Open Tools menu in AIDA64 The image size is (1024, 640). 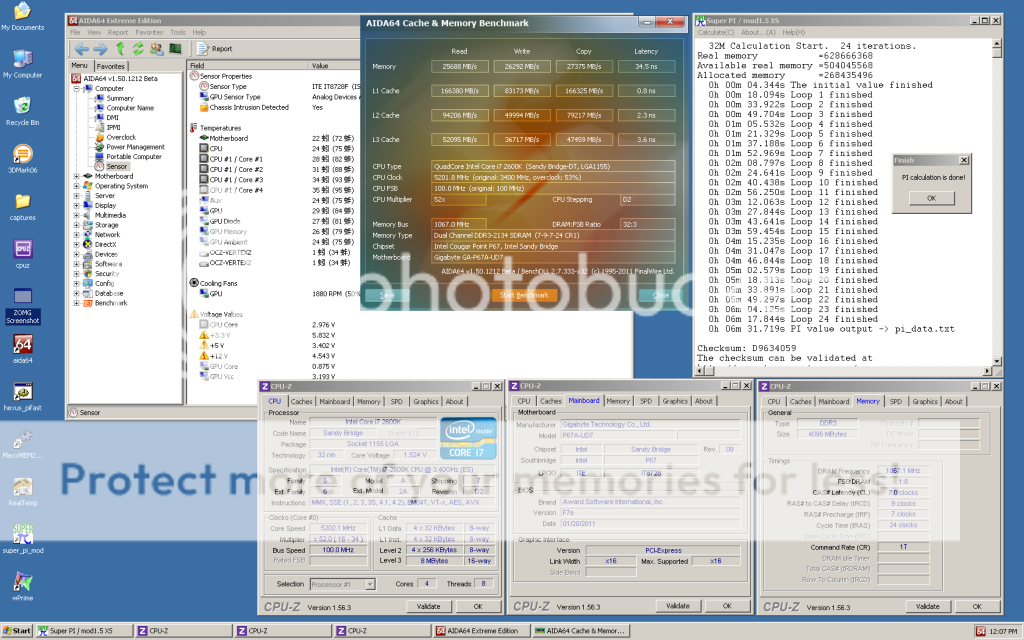click(x=178, y=32)
